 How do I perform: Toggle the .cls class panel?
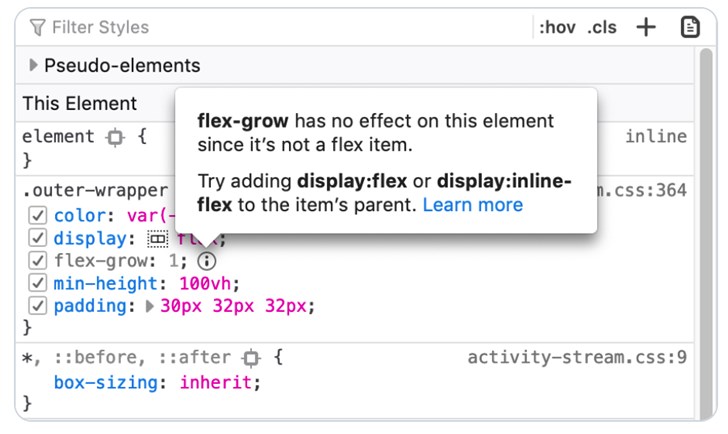pyautogui.click(x=602, y=27)
